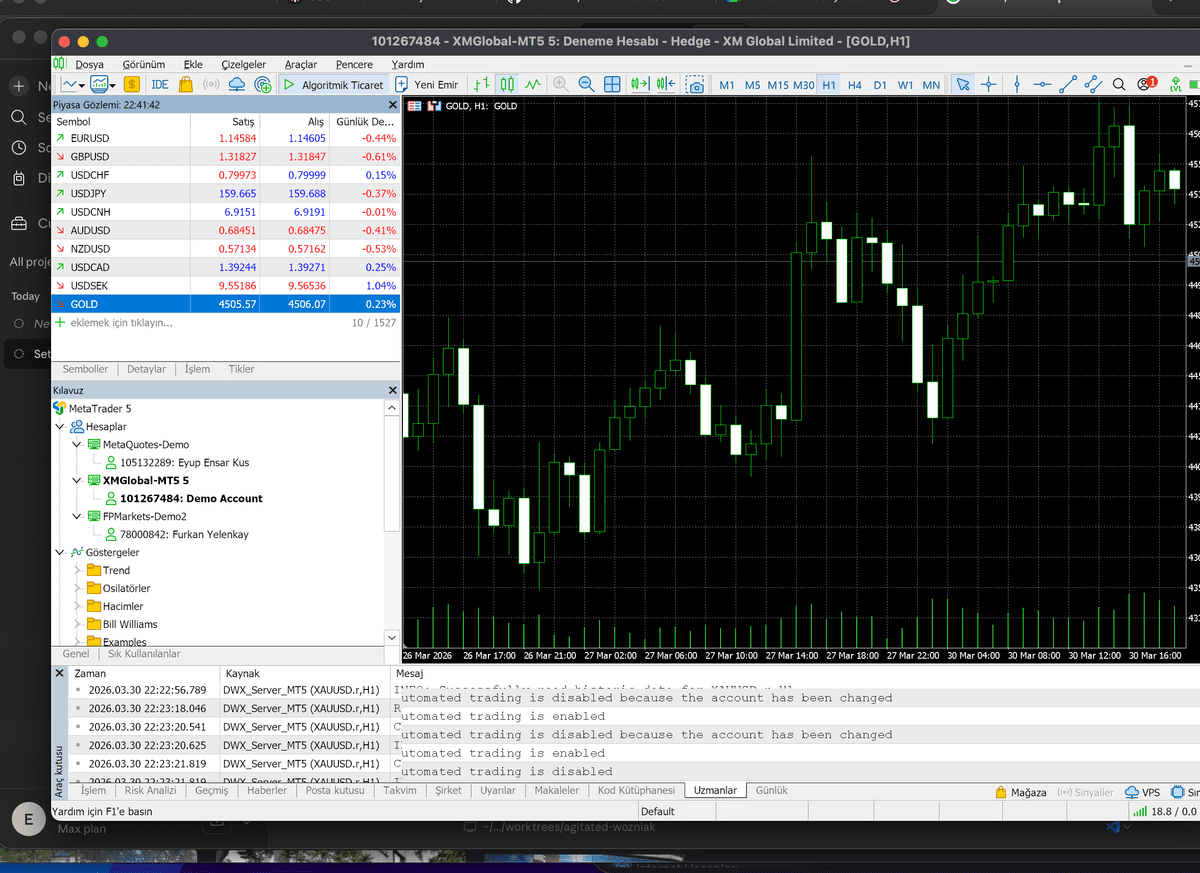Screen dimensions: 1200x873
Task: Collapse the Hesaplar tree node
Action: tap(60, 427)
